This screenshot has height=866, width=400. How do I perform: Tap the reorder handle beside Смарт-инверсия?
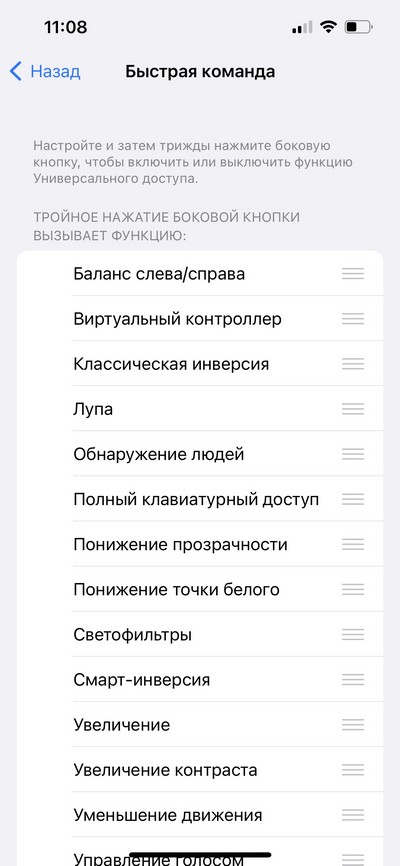[x=352, y=679]
